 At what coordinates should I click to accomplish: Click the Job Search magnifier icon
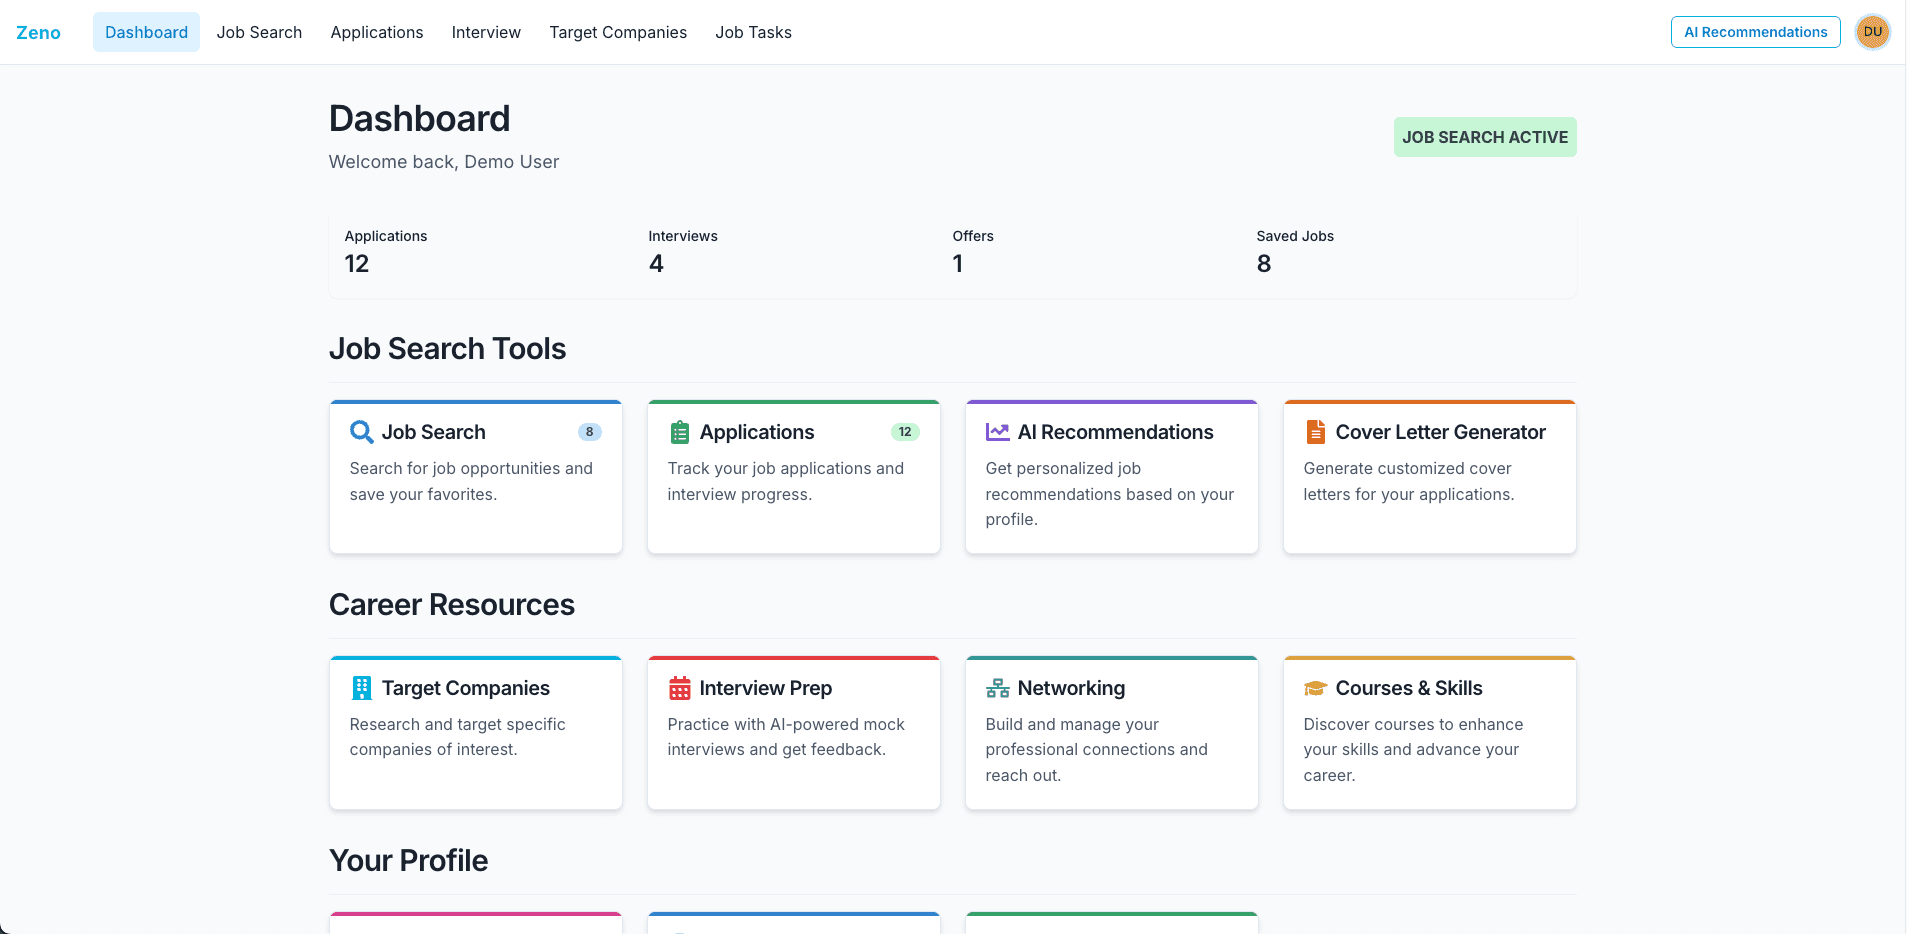tap(362, 432)
